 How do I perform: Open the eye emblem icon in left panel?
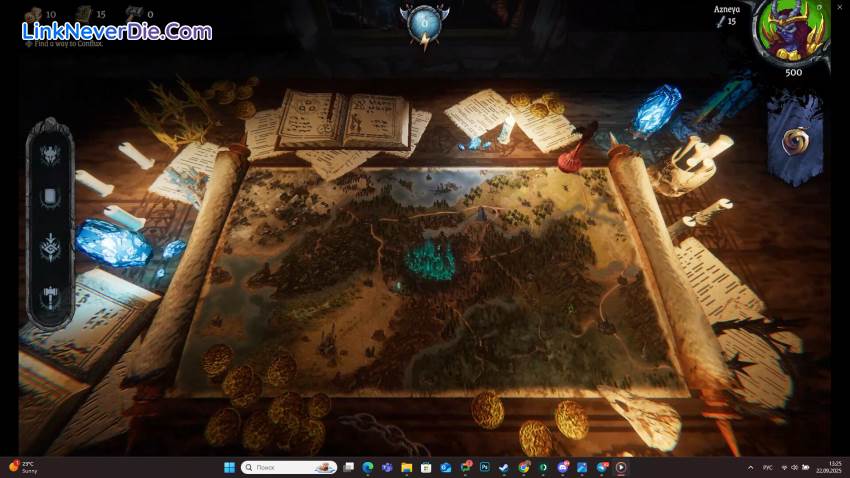point(50,247)
